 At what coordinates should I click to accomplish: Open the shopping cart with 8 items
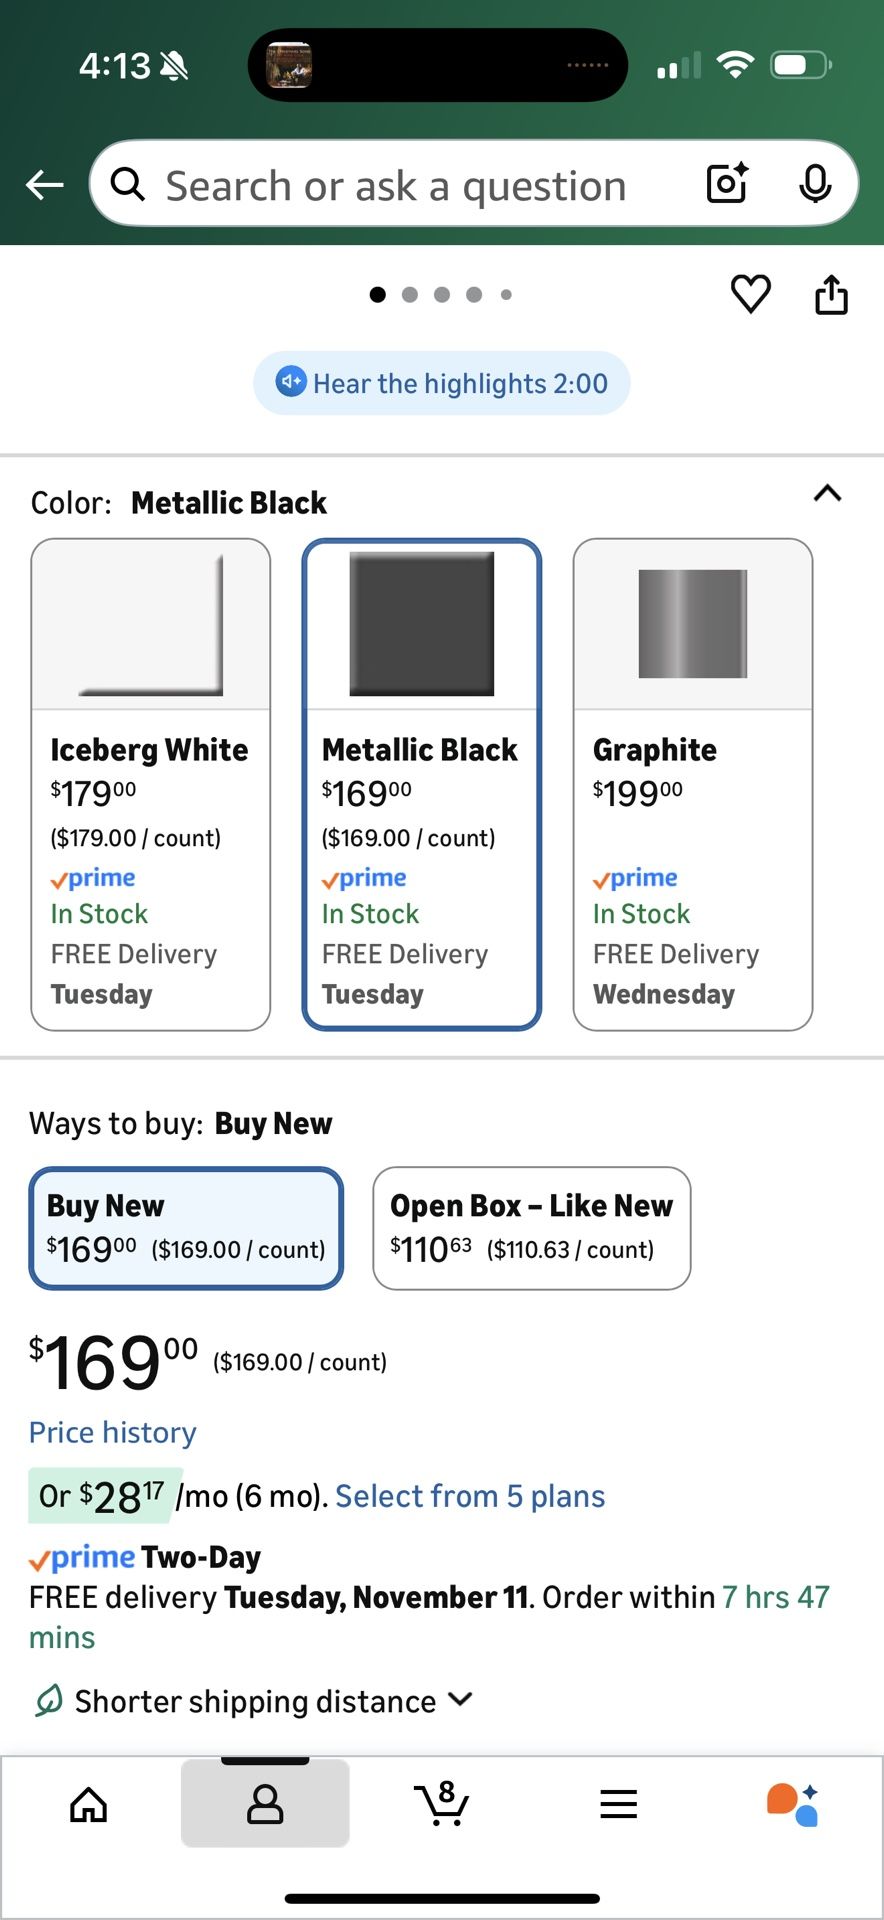441,1803
